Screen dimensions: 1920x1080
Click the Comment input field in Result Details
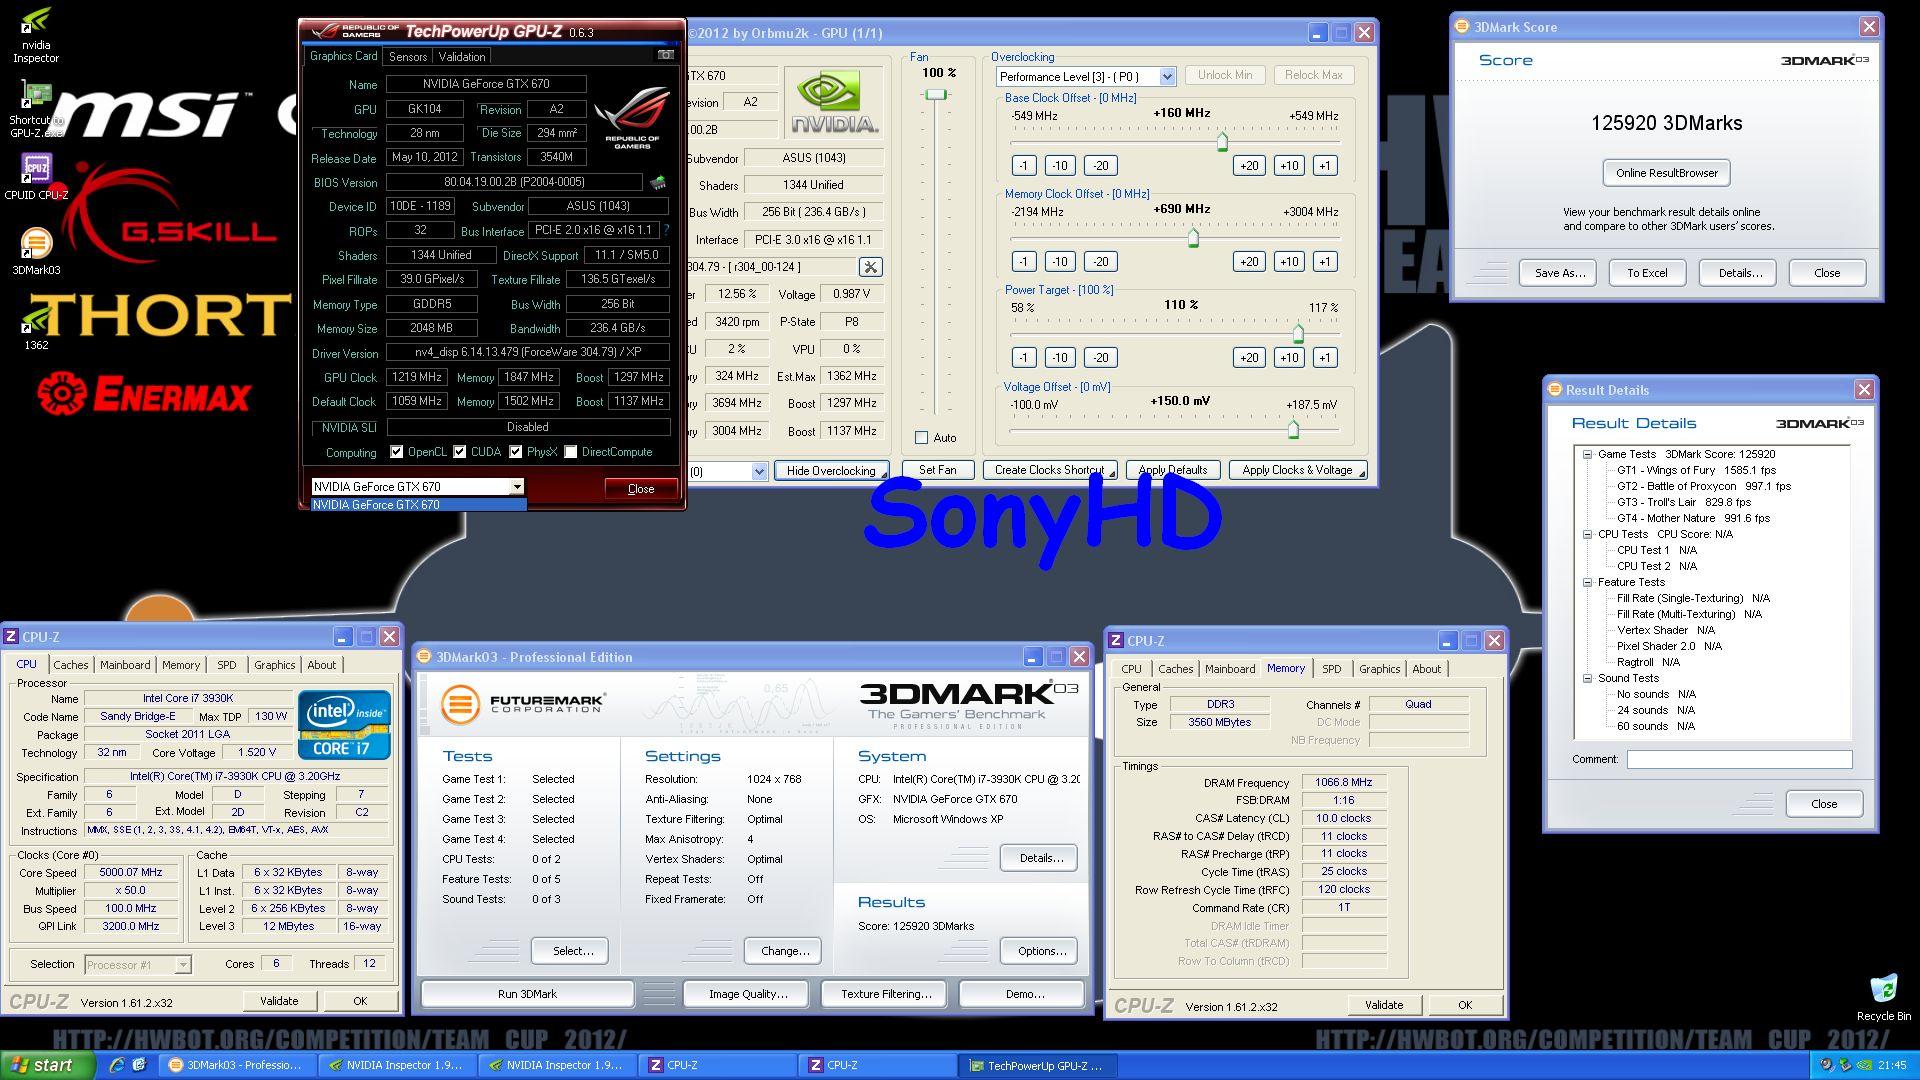point(1739,760)
